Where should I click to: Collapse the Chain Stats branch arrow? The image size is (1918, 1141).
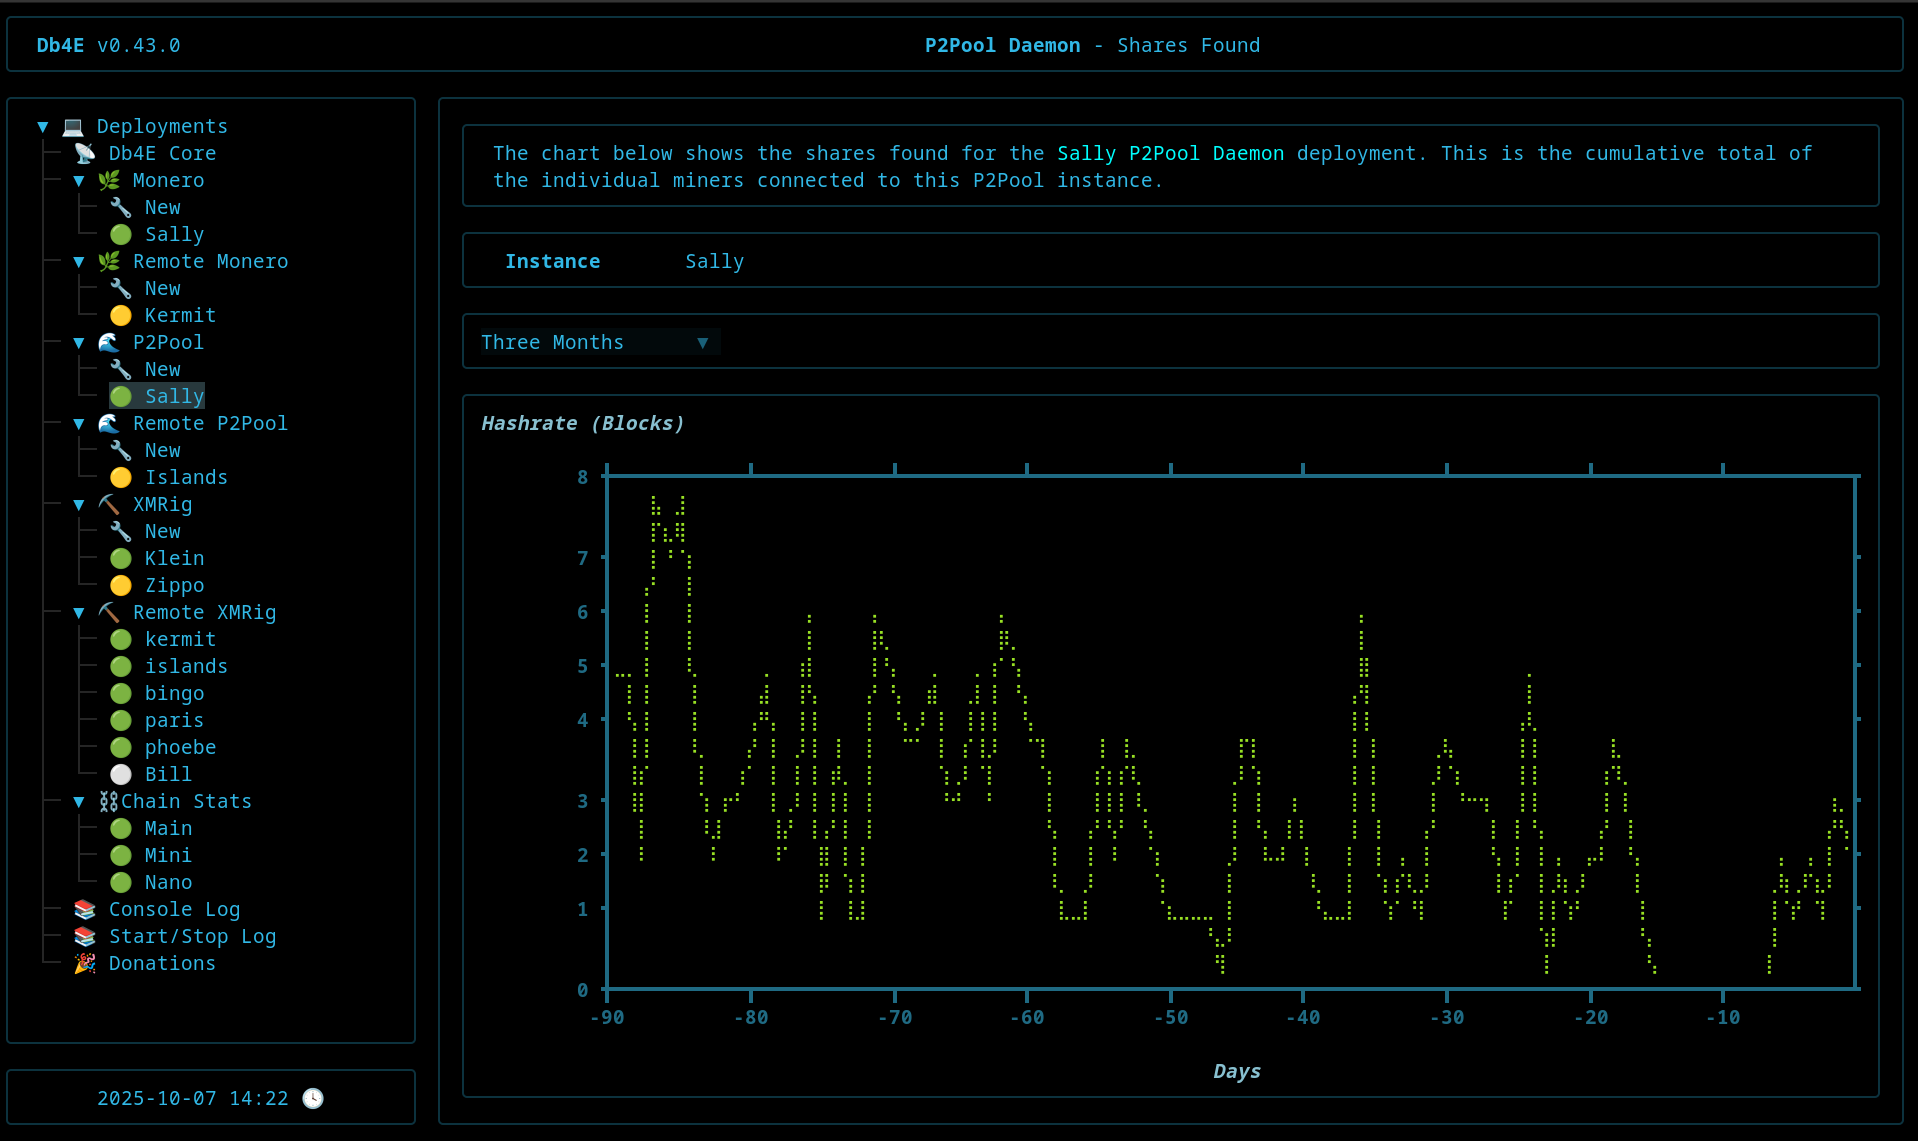pyautogui.click(x=79, y=801)
